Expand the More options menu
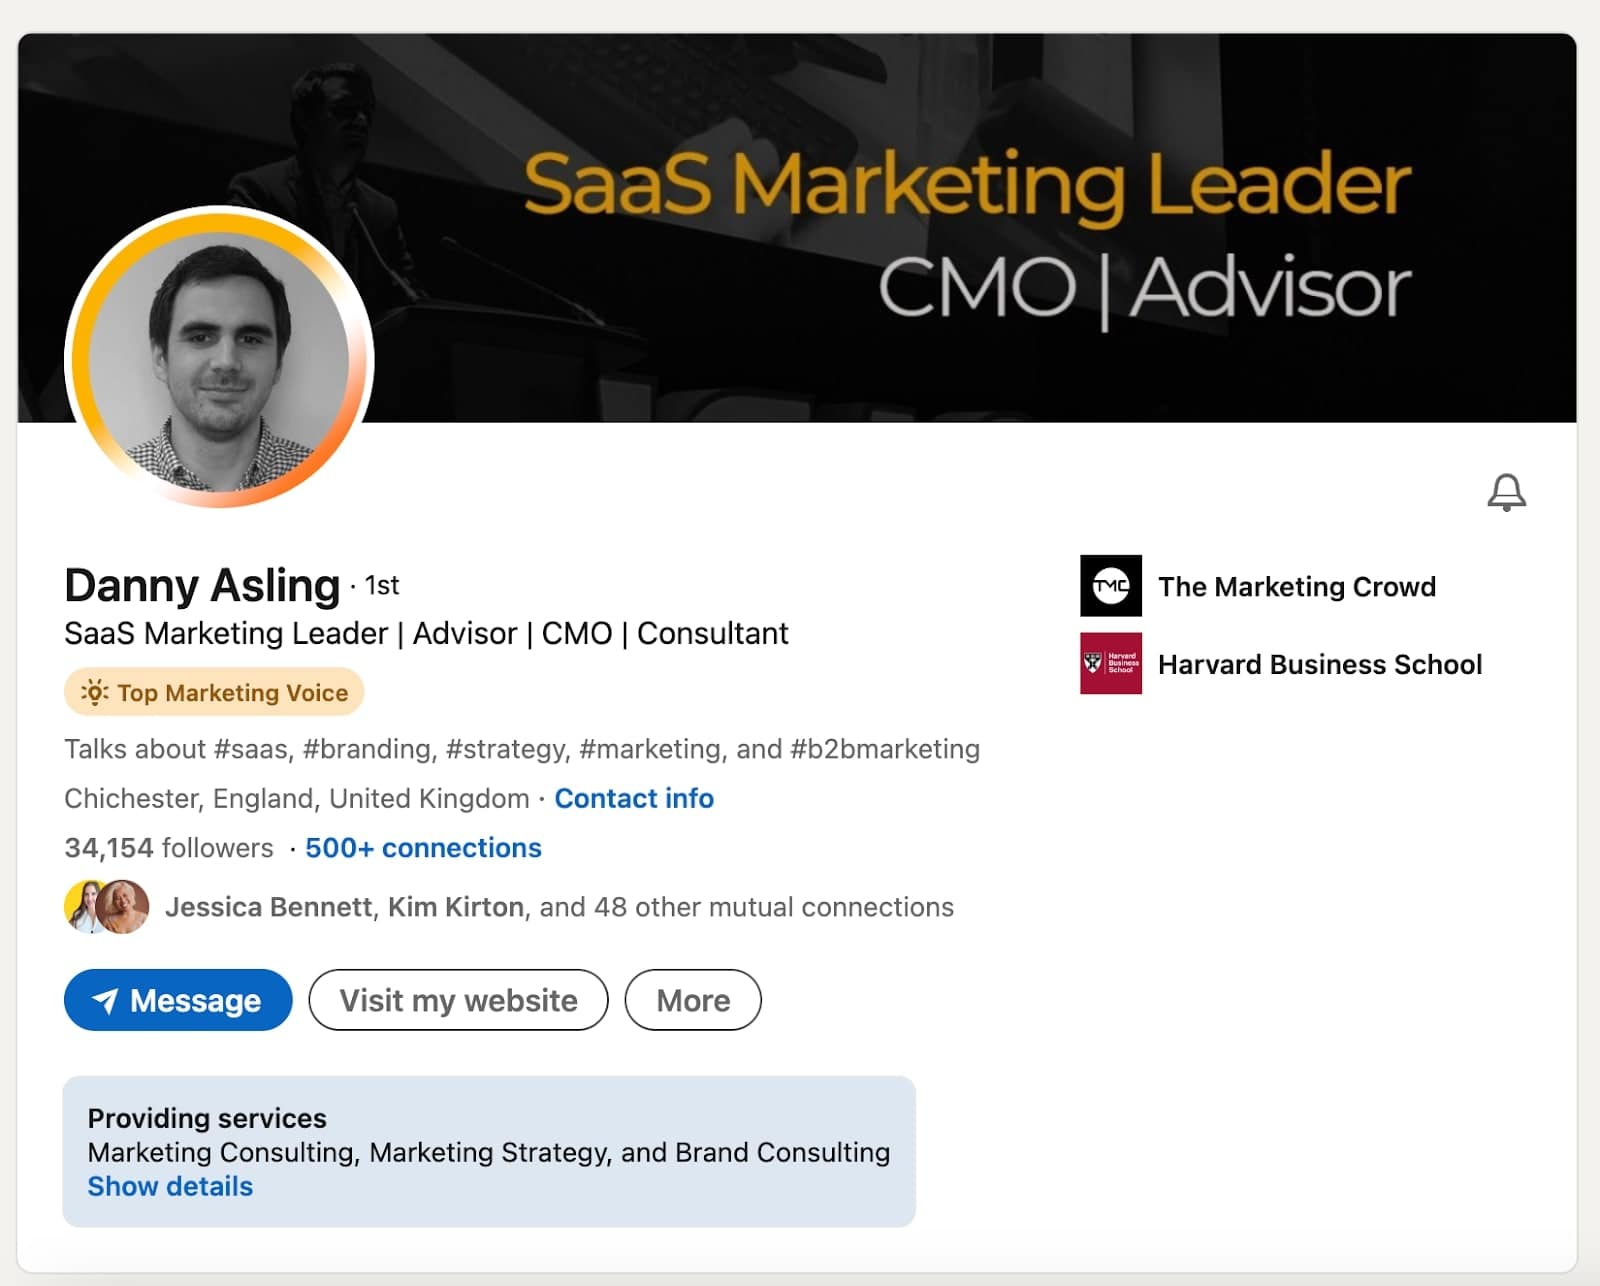 (x=692, y=1000)
